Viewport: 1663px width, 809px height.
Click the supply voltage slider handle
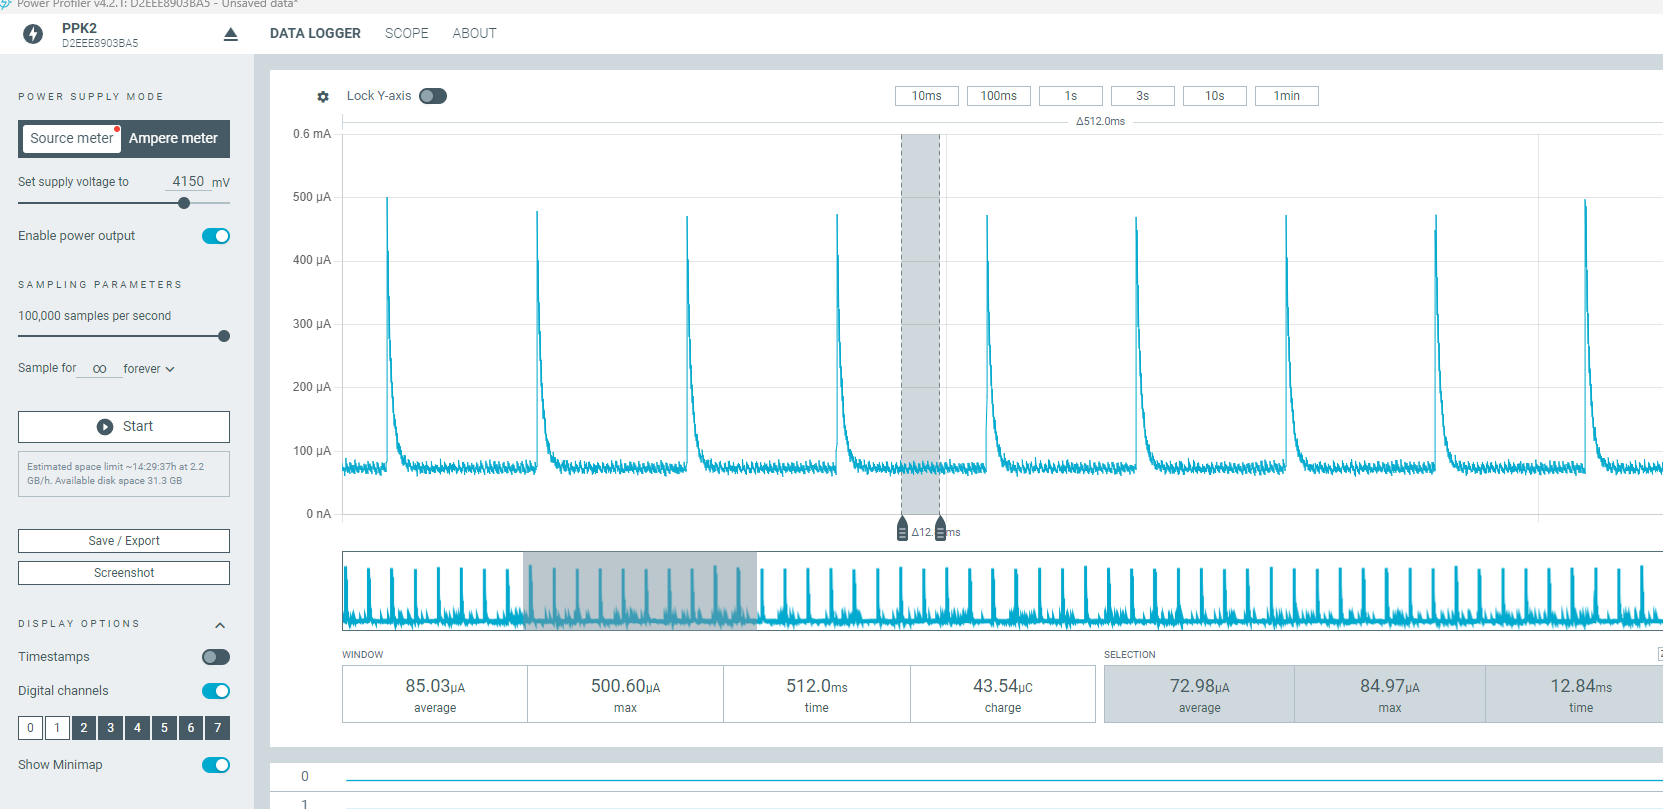184,203
